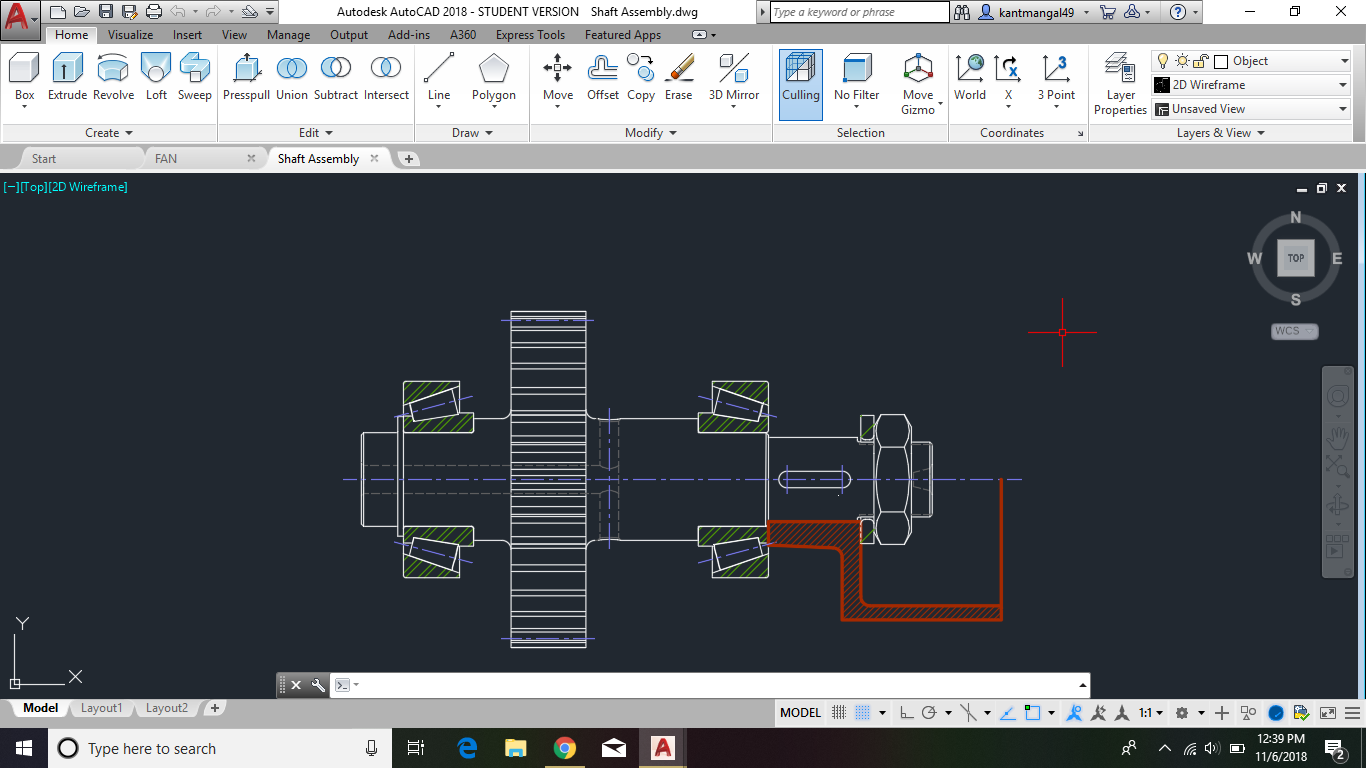Toggle the Culling selection option
Viewport: 1366px width, 768px height.
[x=800, y=84]
